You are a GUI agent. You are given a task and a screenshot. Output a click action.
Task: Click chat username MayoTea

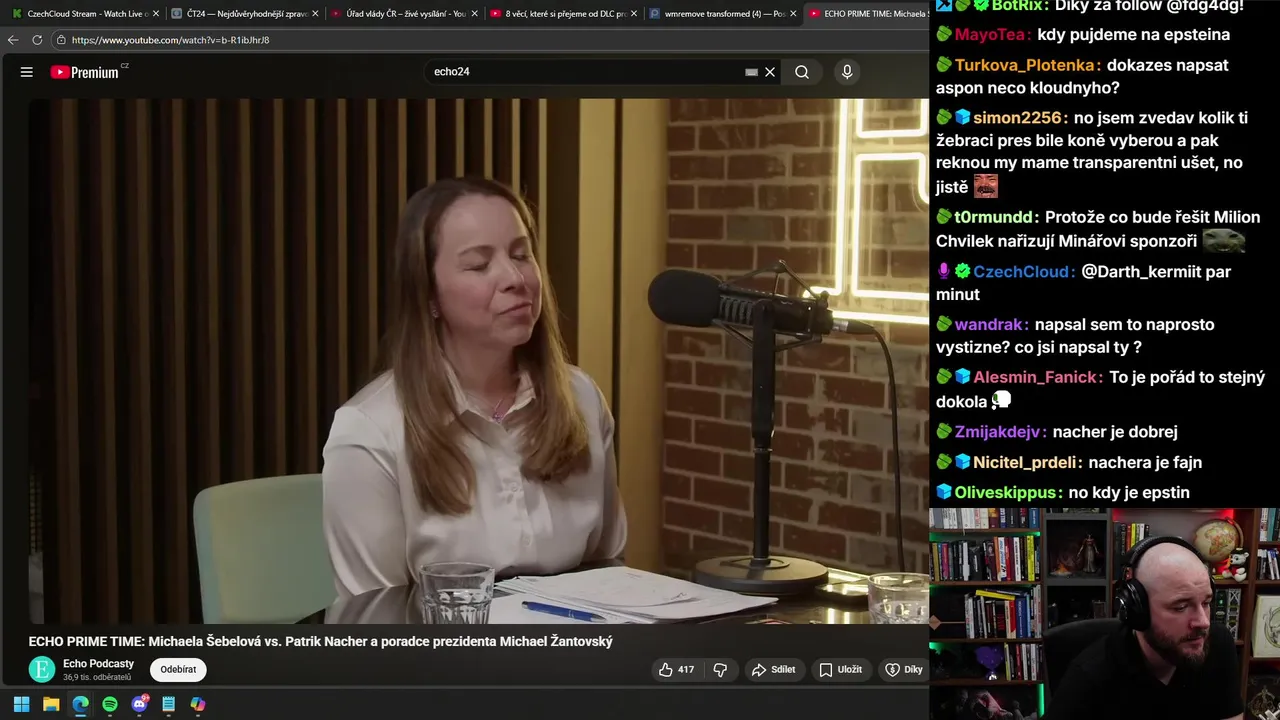click(x=990, y=34)
